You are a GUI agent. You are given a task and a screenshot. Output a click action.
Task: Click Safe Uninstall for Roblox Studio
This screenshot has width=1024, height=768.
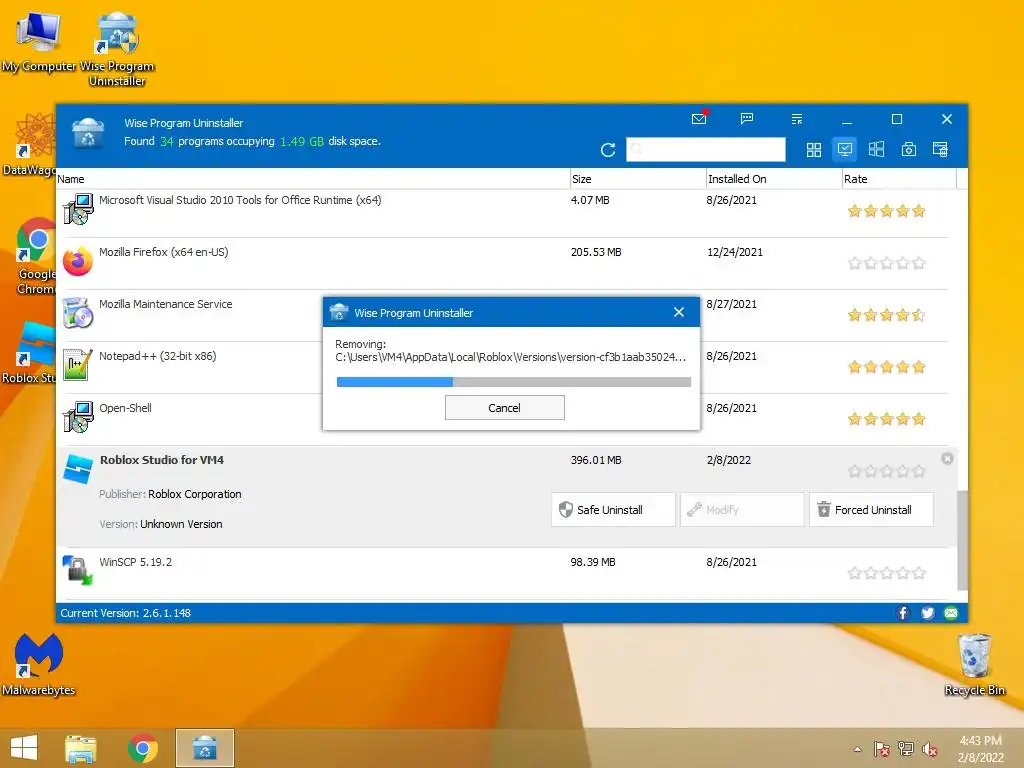(x=613, y=509)
